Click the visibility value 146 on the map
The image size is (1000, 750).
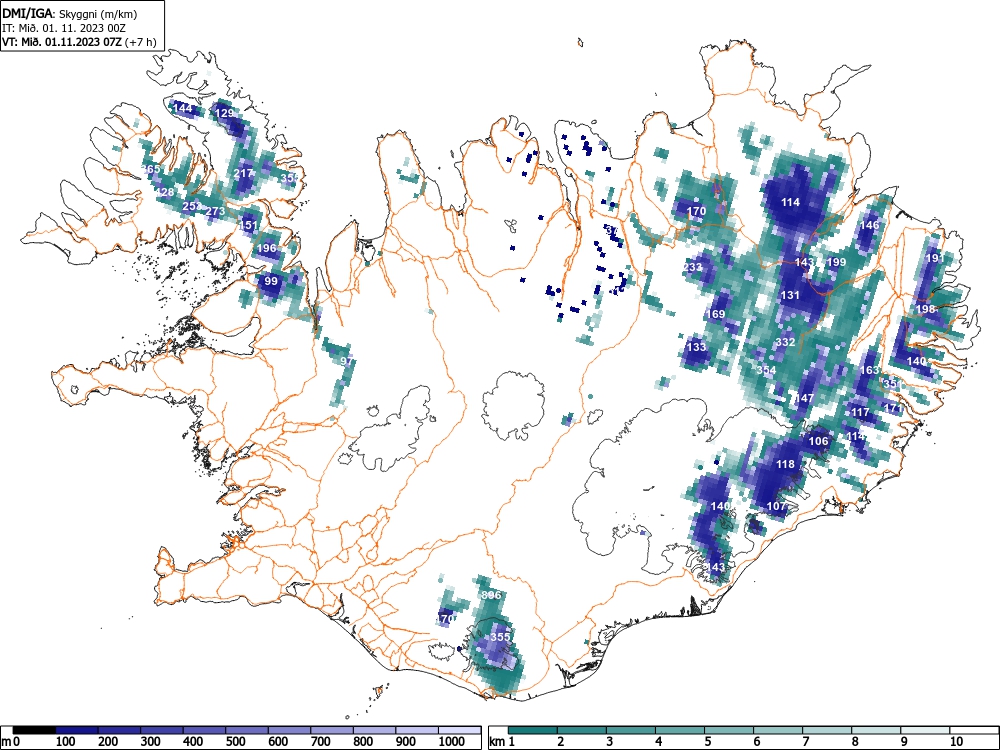869,225
